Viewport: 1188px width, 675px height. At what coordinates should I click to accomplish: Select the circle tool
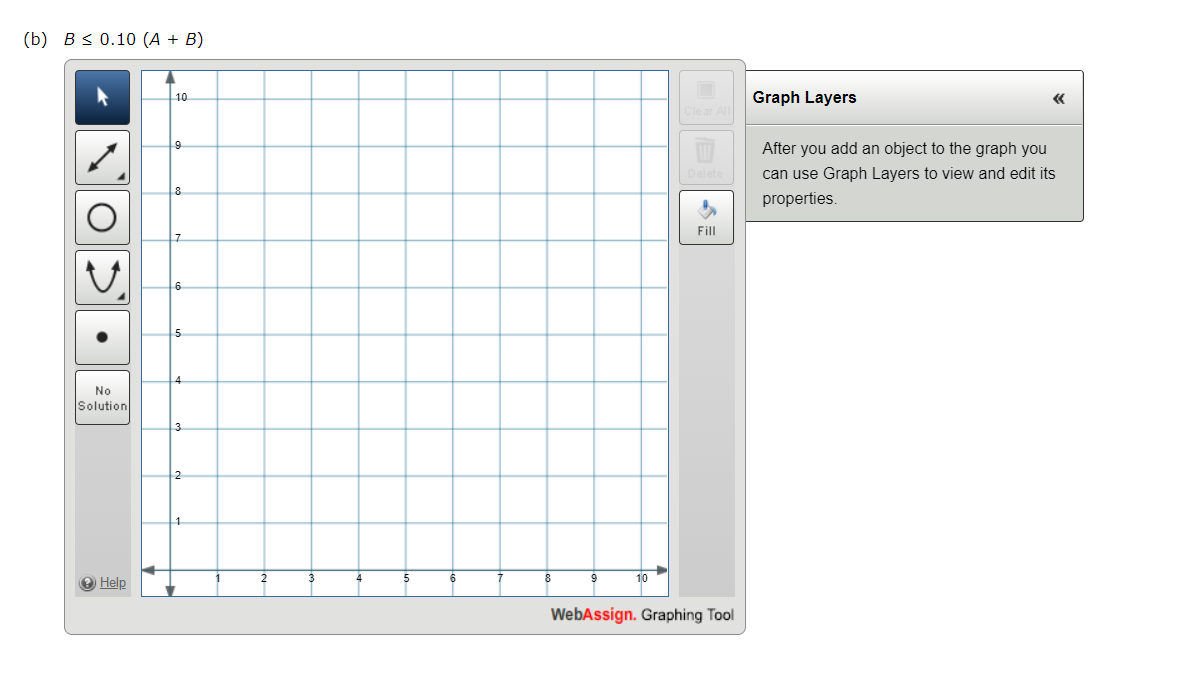tap(102, 217)
